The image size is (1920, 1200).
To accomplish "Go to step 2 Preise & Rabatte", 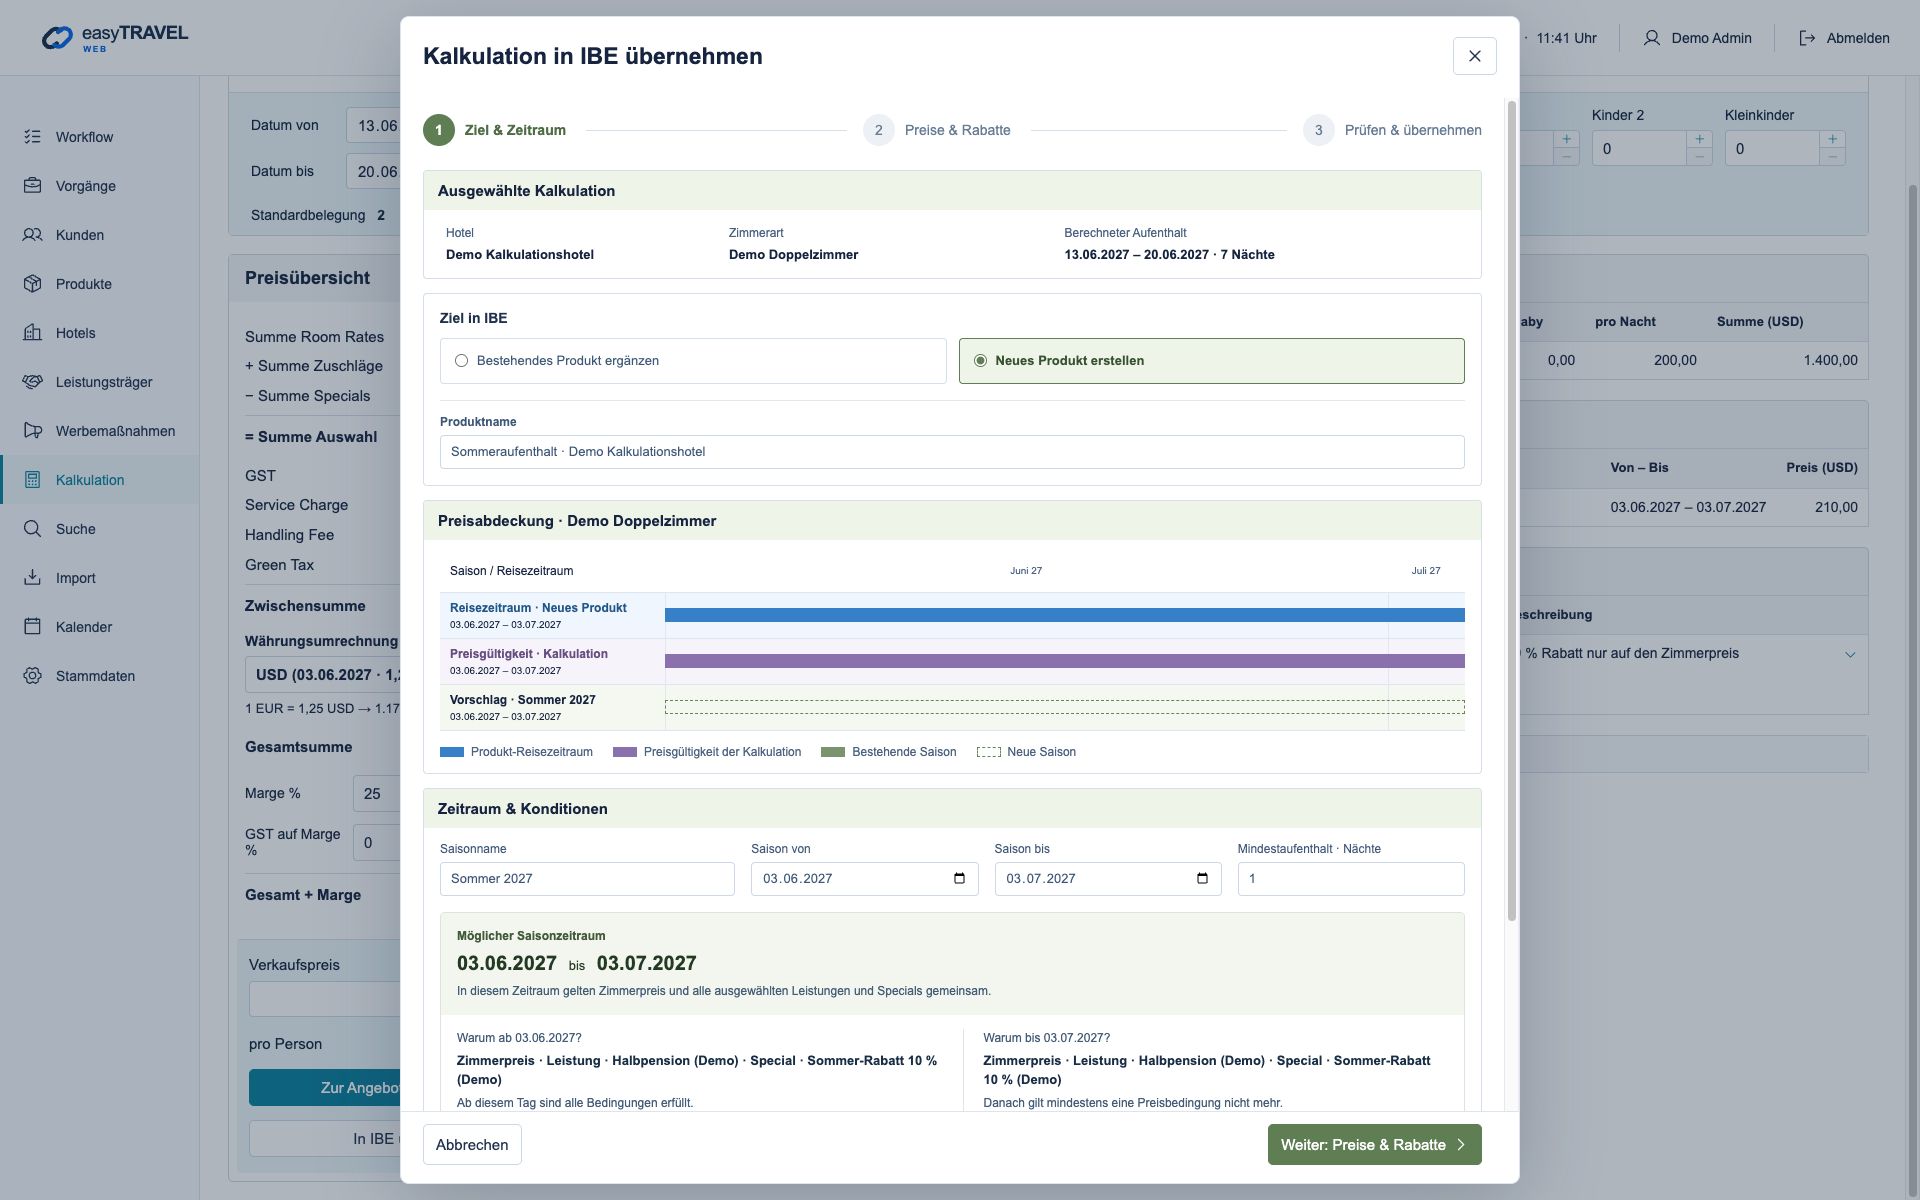I will (x=937, y=130).
